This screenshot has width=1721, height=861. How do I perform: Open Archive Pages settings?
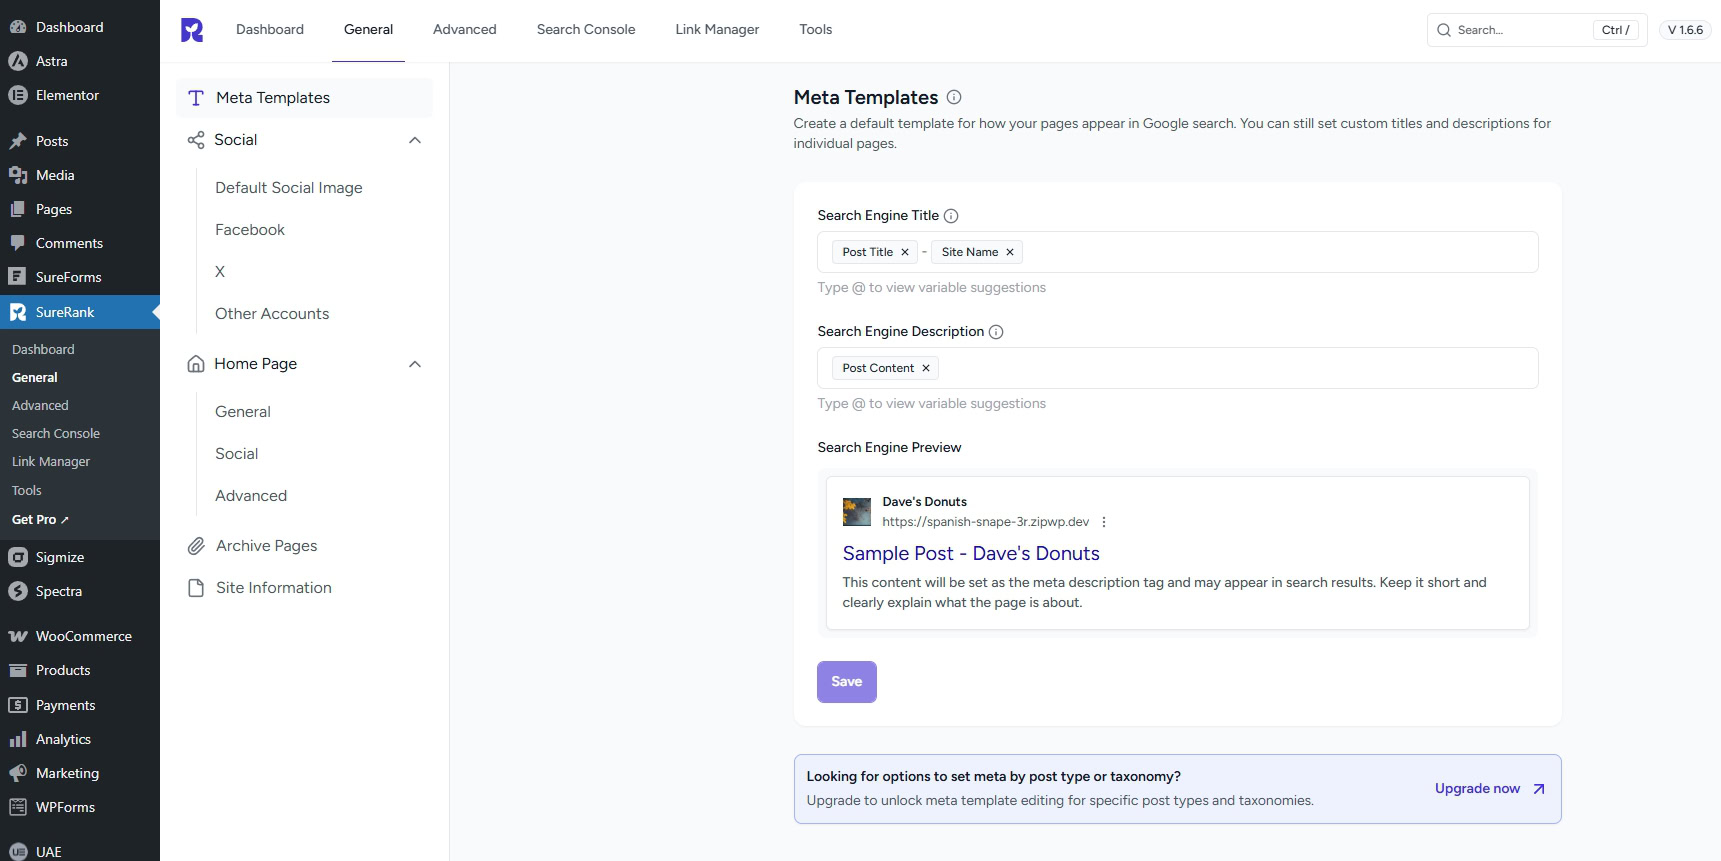click(x=266, y=546)
